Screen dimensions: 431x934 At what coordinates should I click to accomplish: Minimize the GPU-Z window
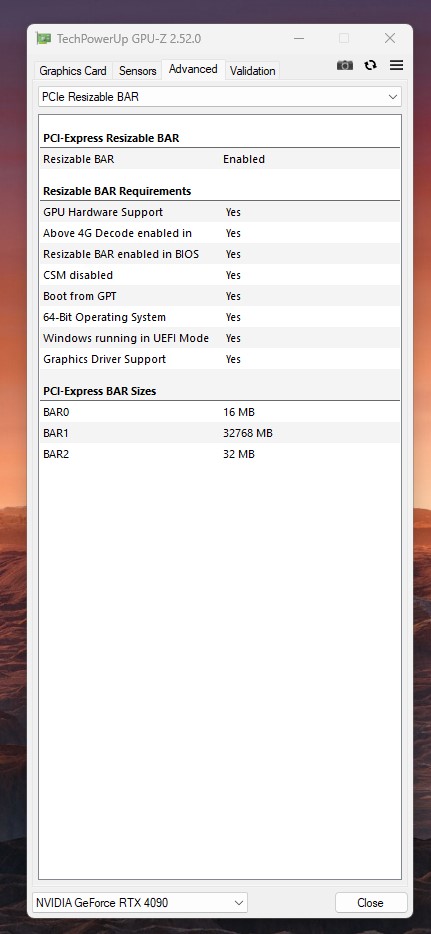[299, 39]
